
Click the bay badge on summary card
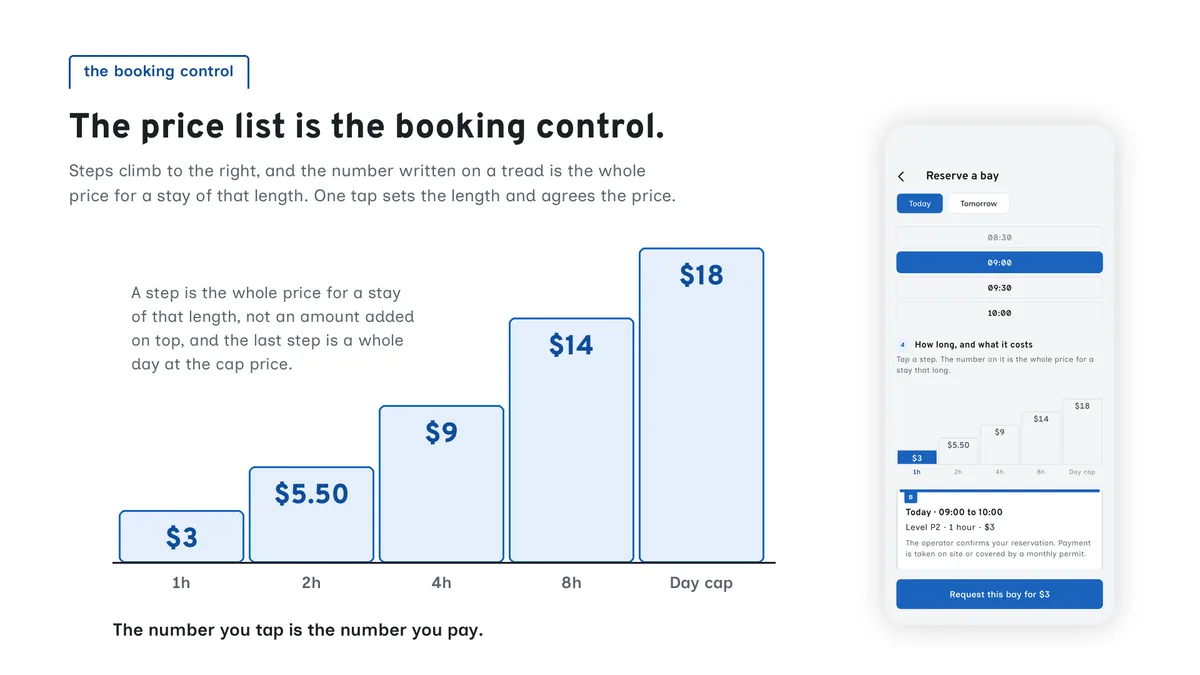[910, 497]
